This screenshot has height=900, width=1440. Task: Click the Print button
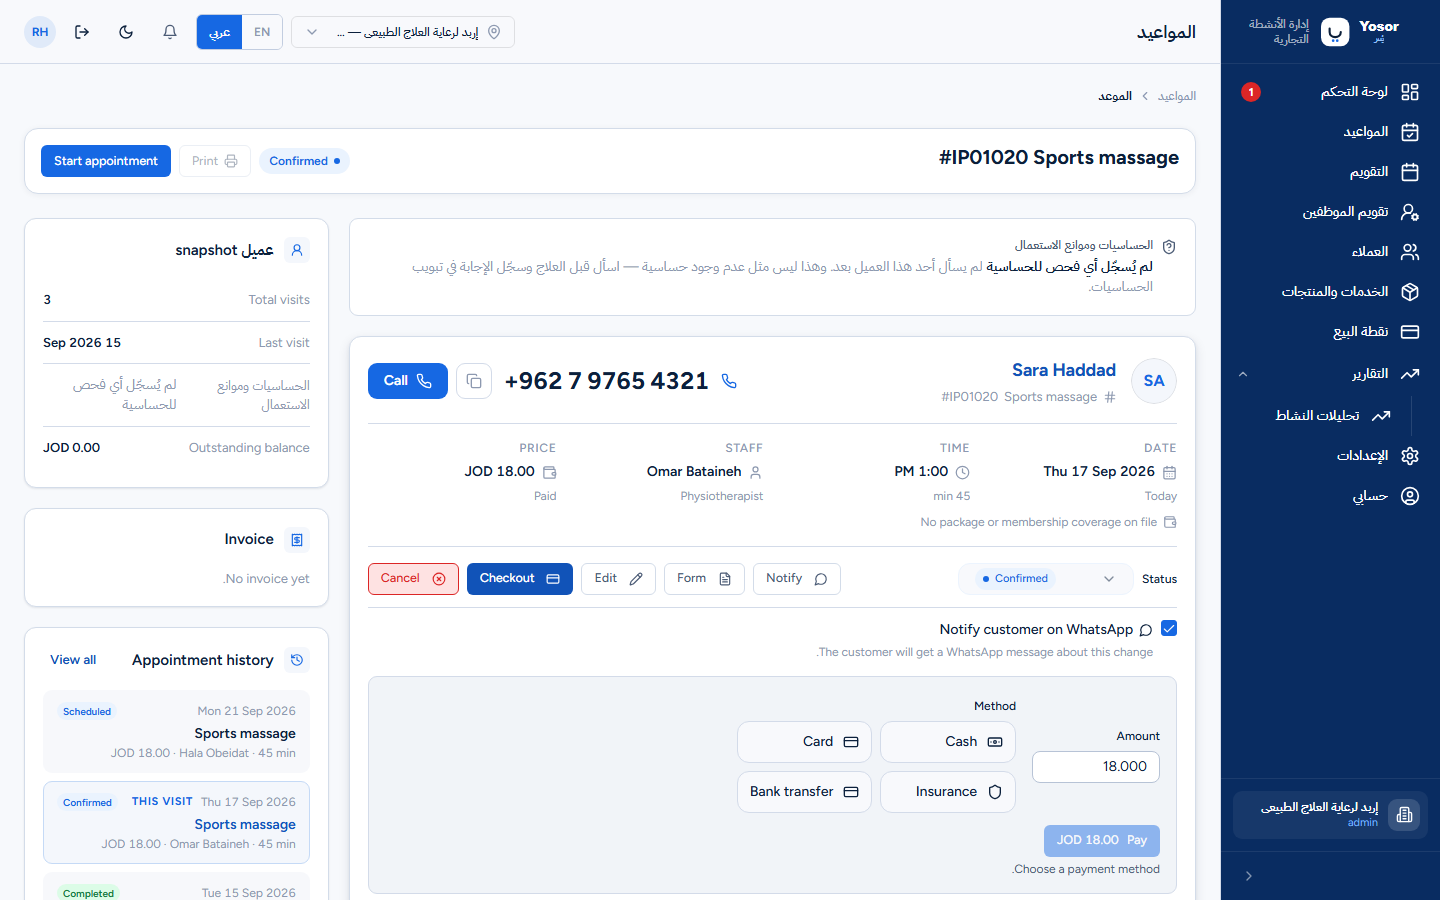coord(215,161)
